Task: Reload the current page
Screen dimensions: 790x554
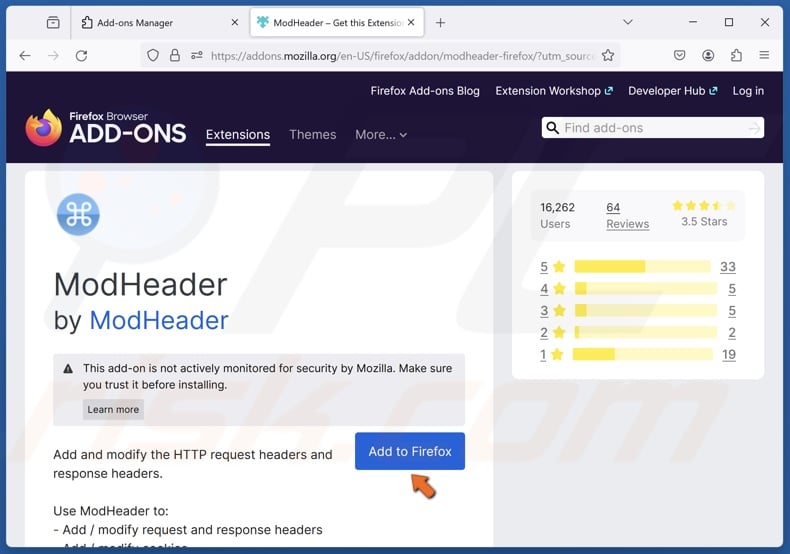Action: click(82, 55)
